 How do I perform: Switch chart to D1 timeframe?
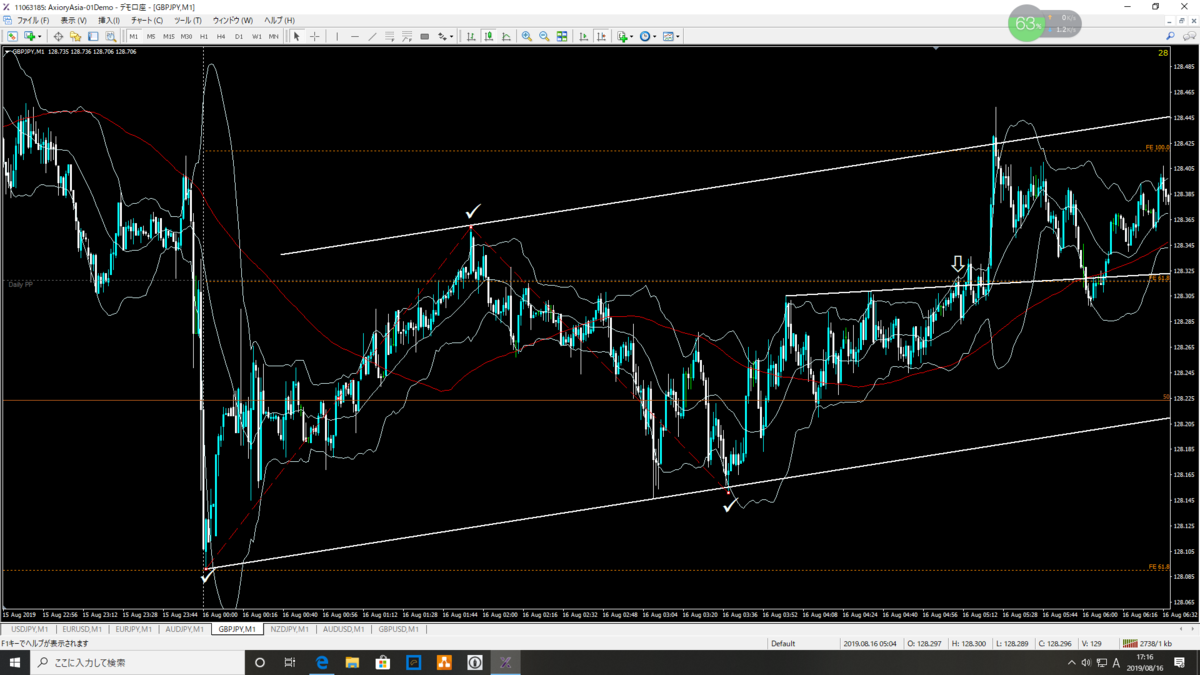pyautogui.click(x=239, y=36)
